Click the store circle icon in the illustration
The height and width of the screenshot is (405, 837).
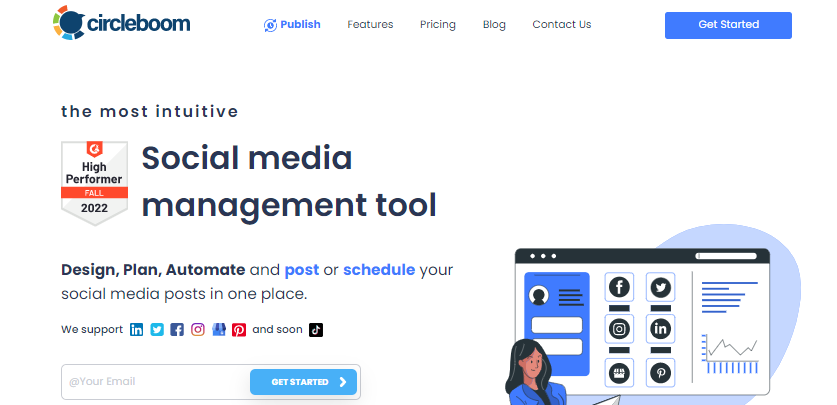pyautogui.click(x=619, y=372)
